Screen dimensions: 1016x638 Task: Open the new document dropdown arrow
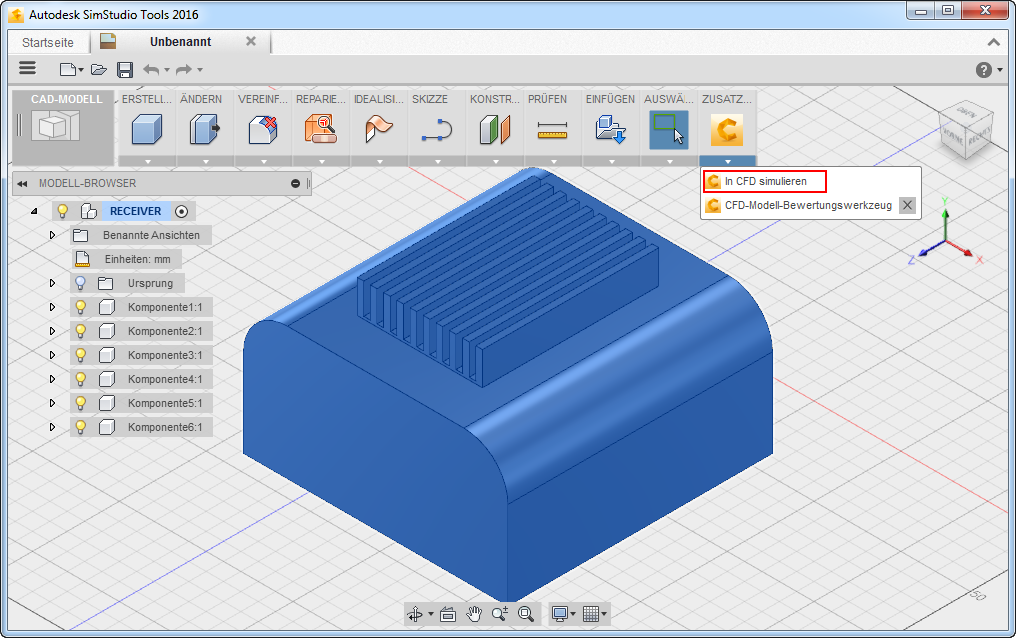pos(81,70)
